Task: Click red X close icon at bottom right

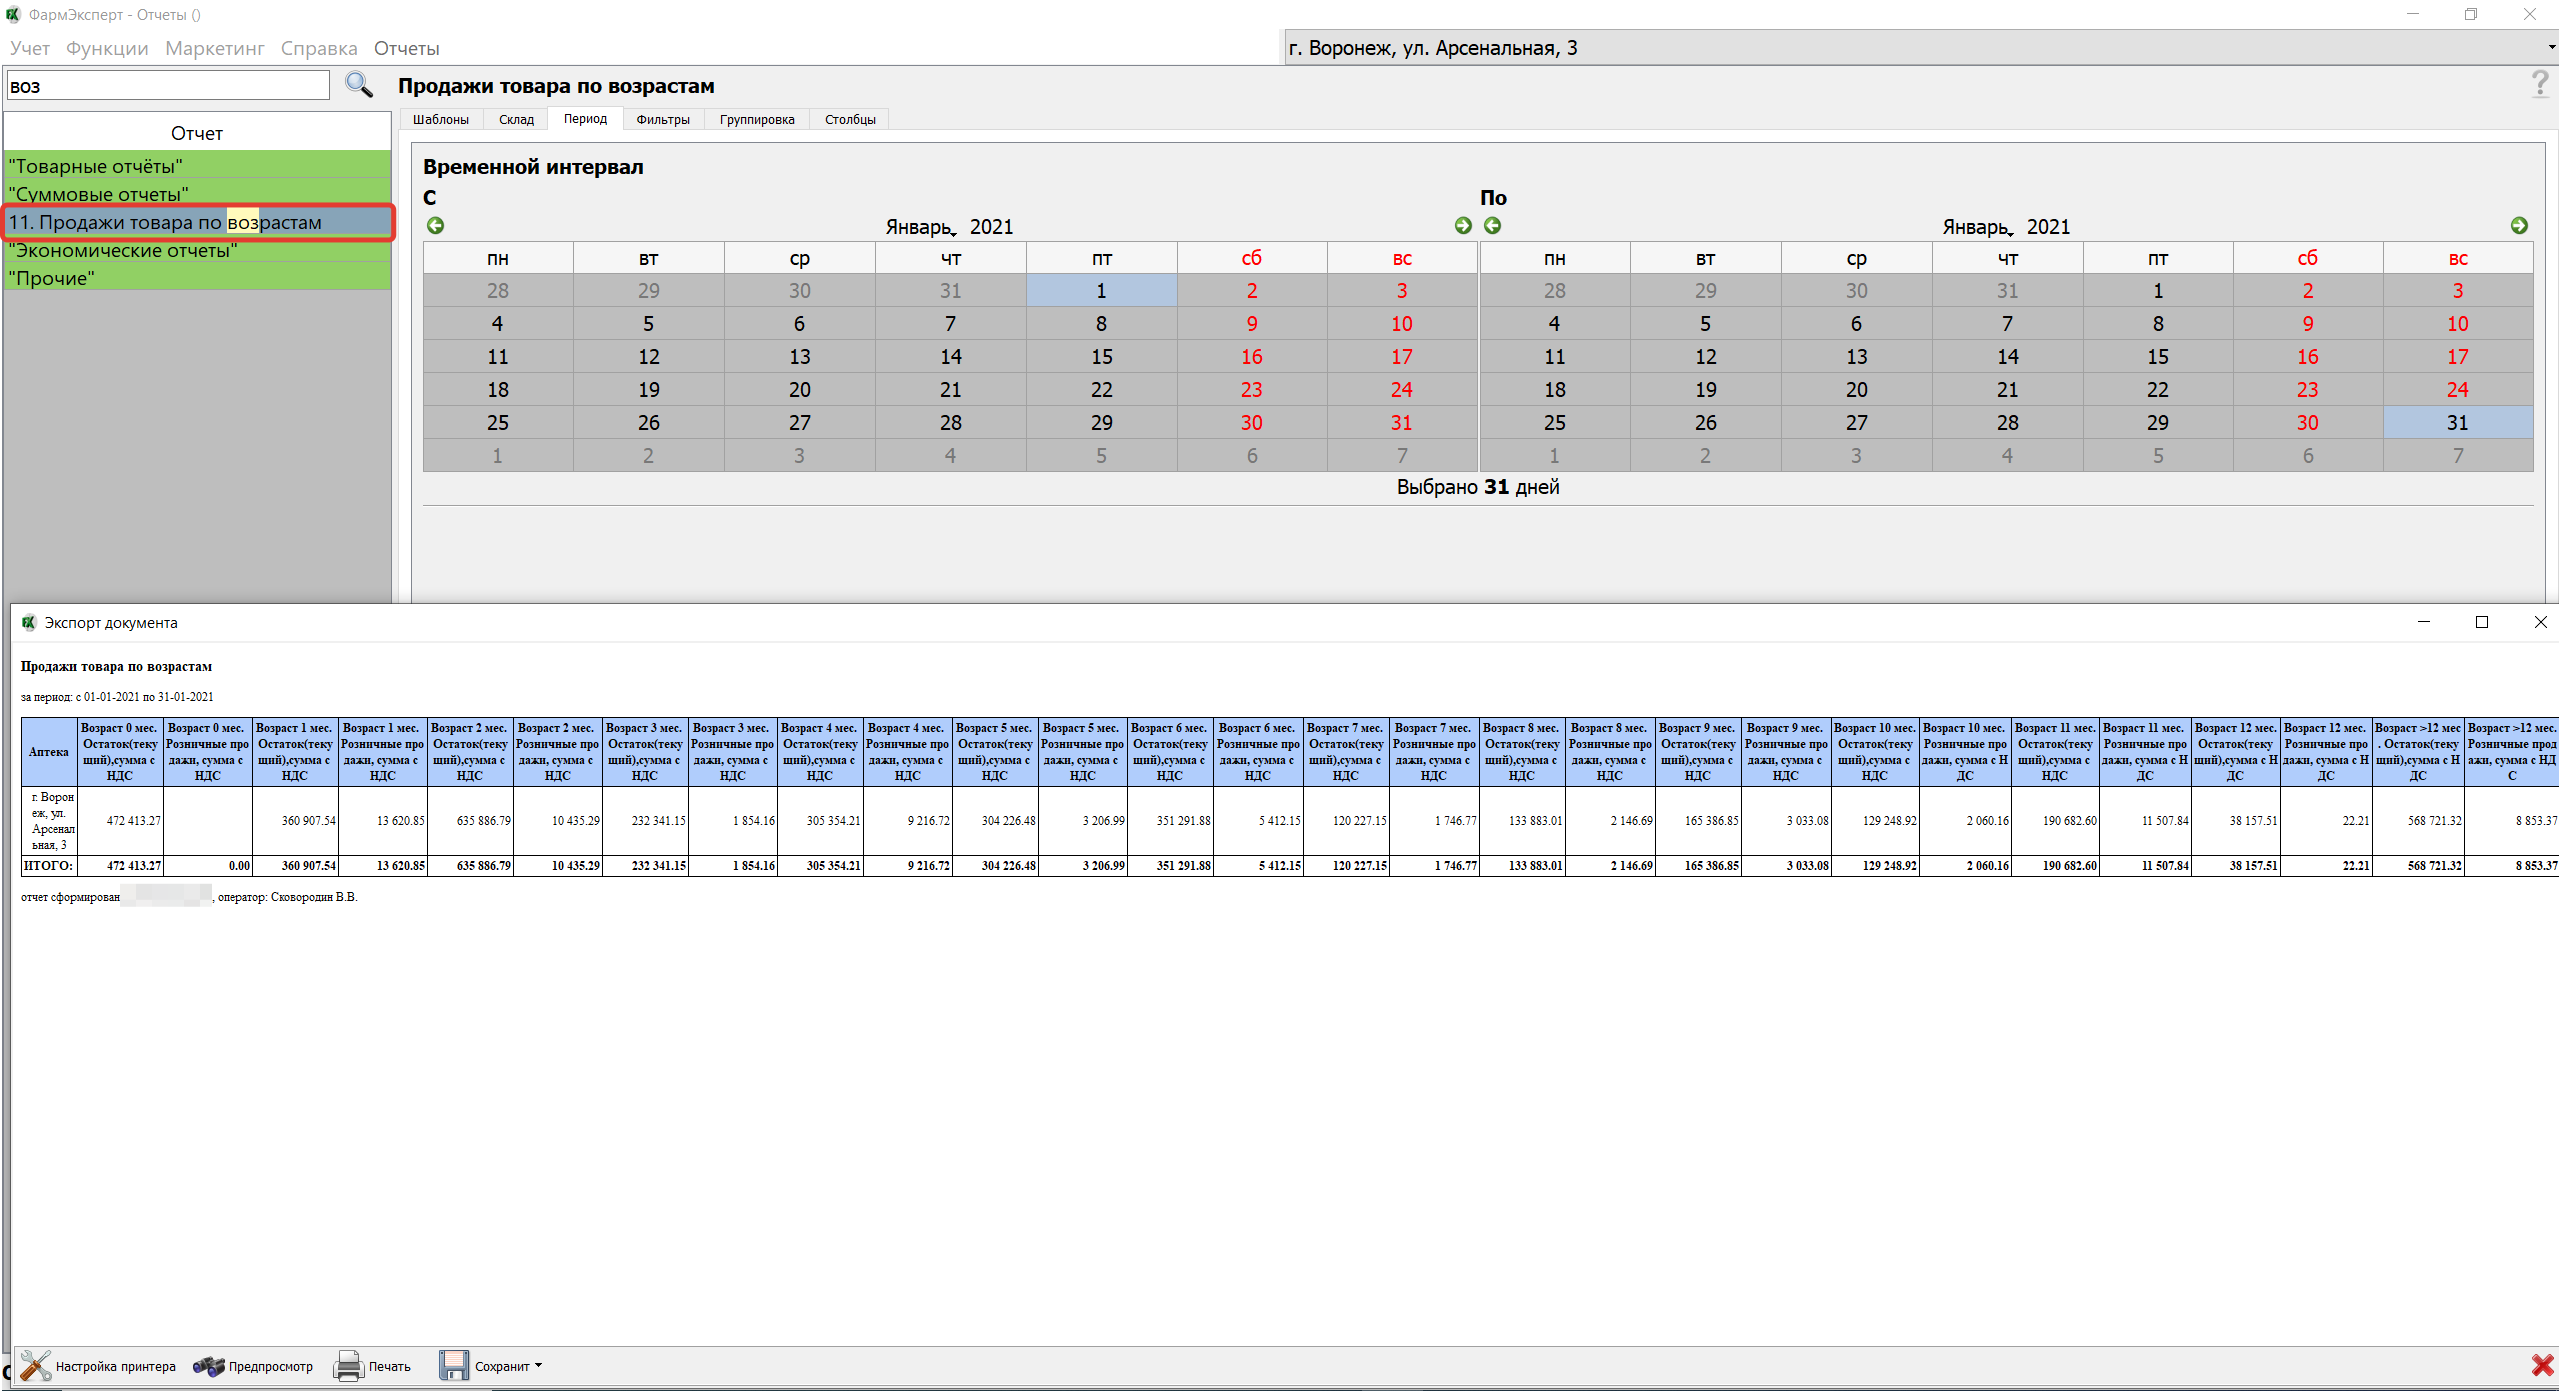Action: tap(2541, 1366)
